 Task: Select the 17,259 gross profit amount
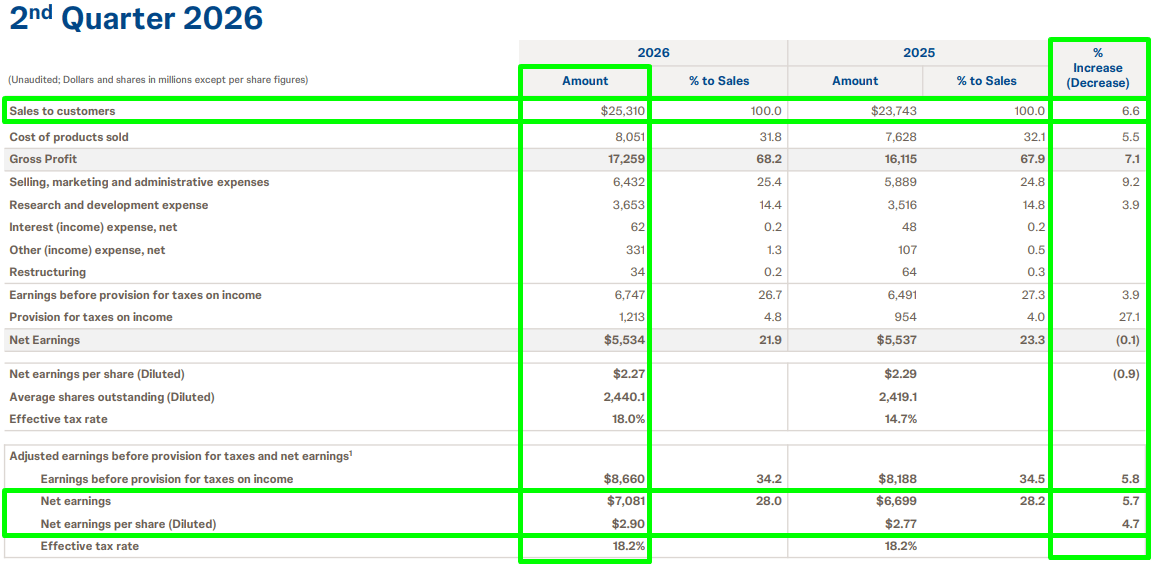625,159
